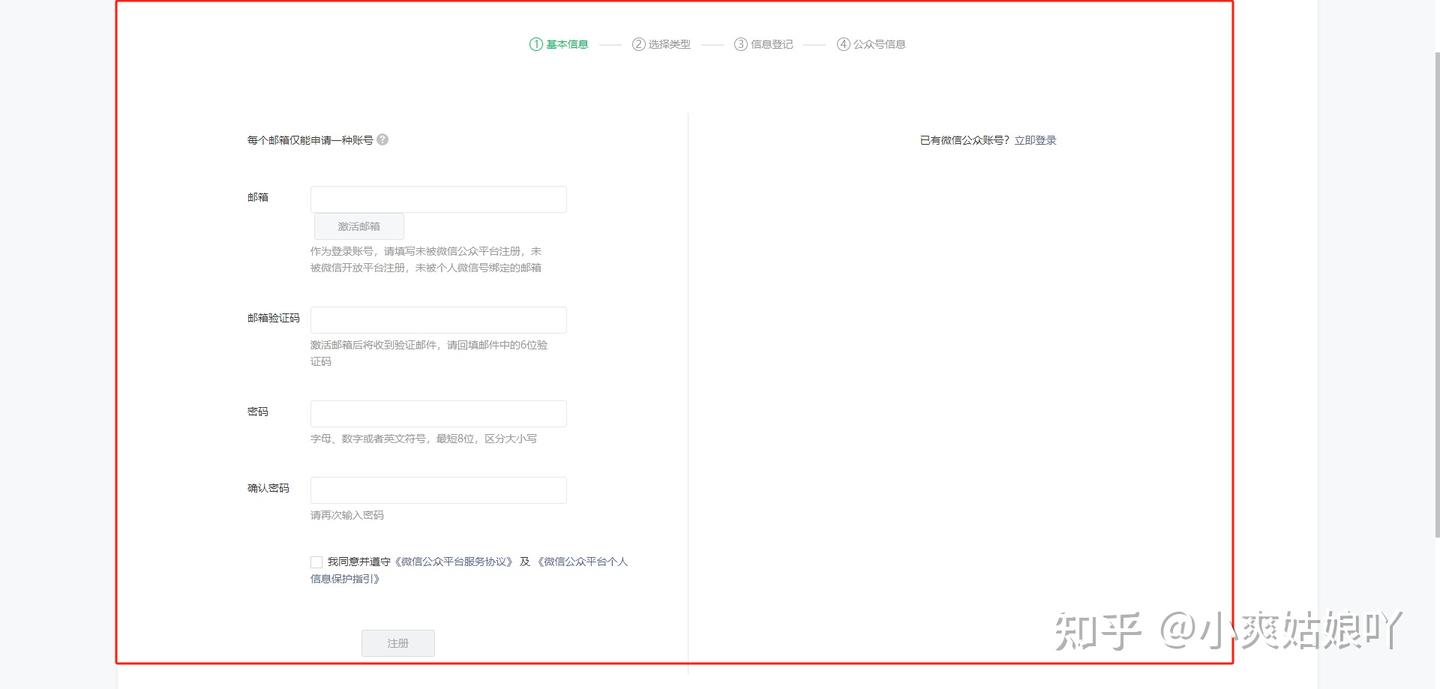The image size is (1440, 689).
Task: Click the 确认密码 input field
Action: (438, 490)
